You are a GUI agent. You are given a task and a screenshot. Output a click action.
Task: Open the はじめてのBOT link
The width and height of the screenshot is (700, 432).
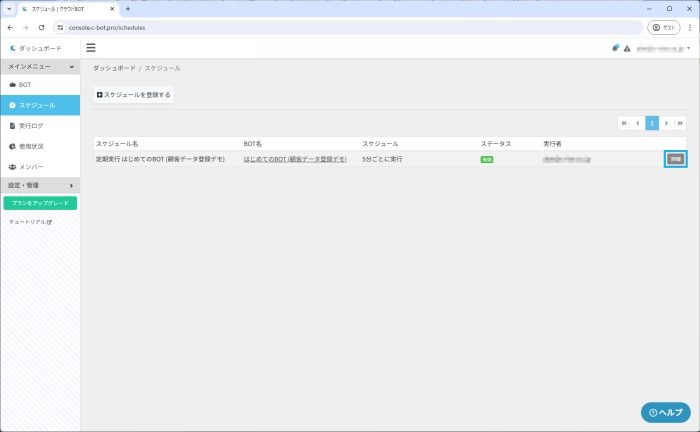pyautogui.click(x=295, y=159)
